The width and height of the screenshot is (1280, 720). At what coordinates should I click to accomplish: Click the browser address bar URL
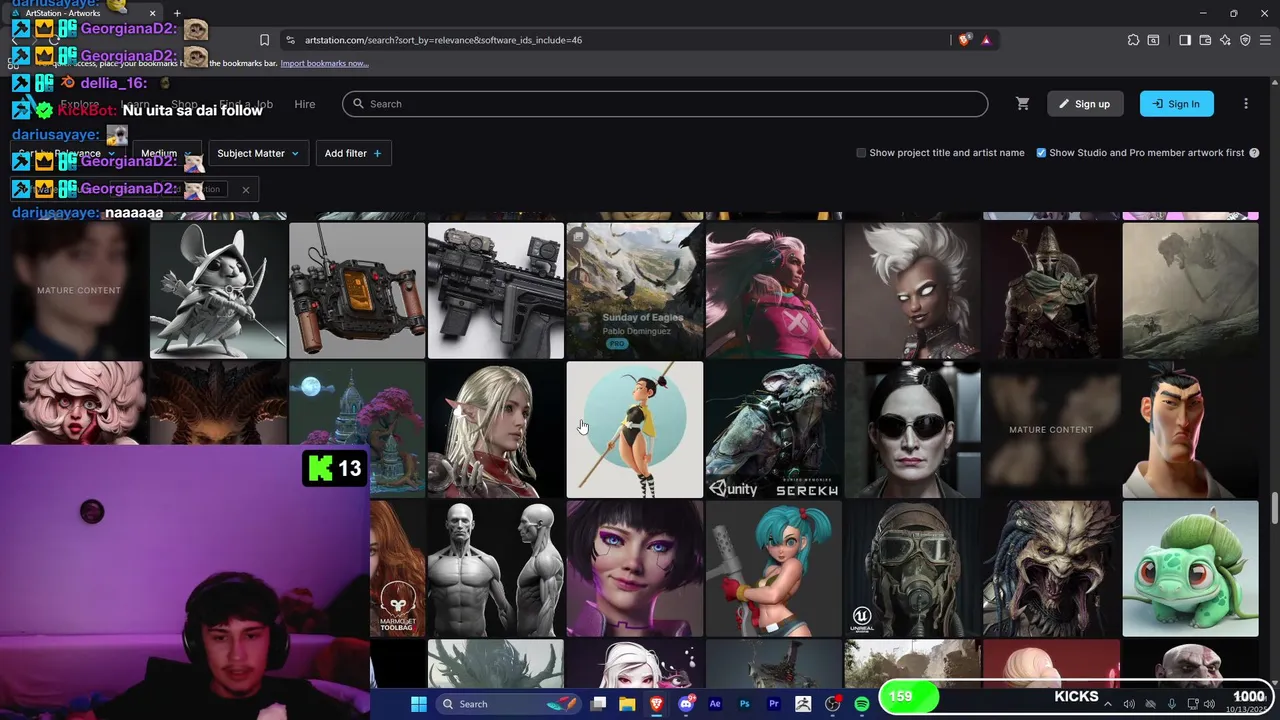pyautogui.click(x=443, y=40)
